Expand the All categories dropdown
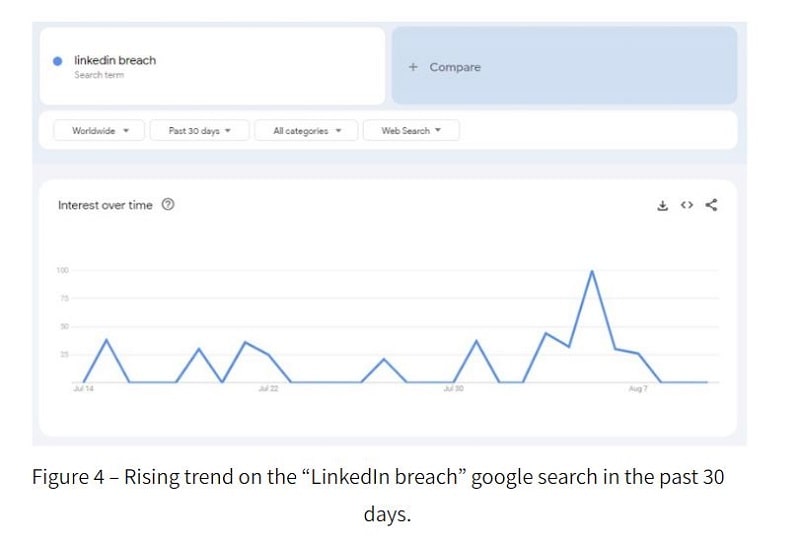Screen dimensions: 800x541 coord(306,131)
